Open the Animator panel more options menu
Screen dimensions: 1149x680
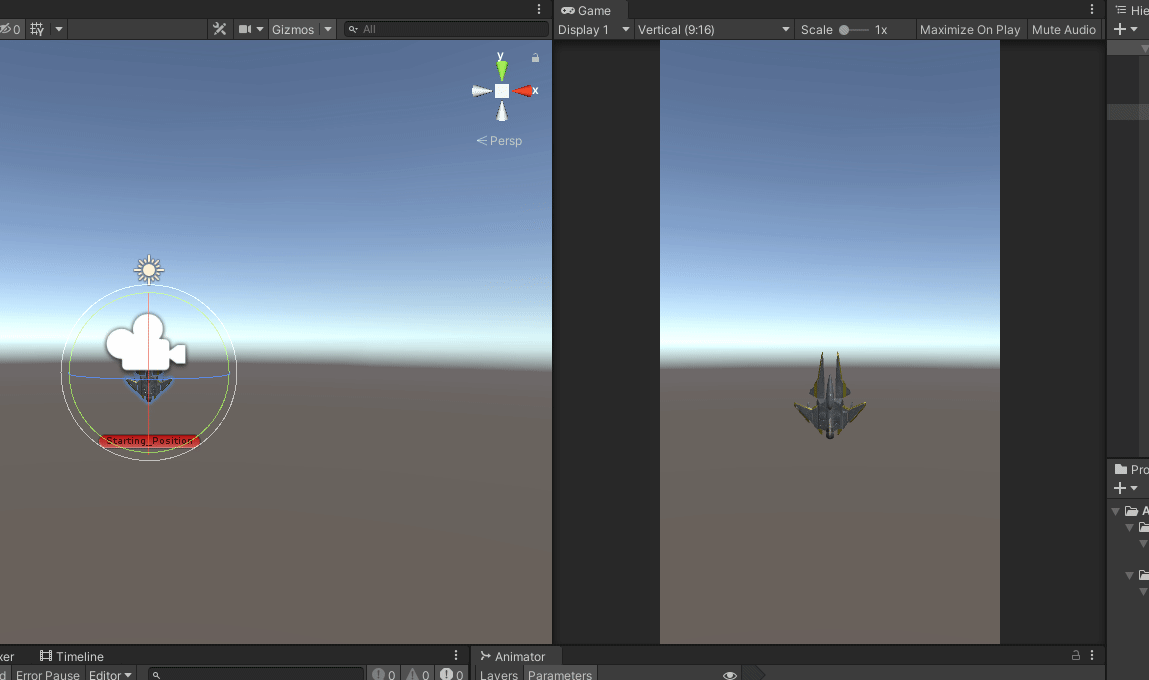[1092, 655]
